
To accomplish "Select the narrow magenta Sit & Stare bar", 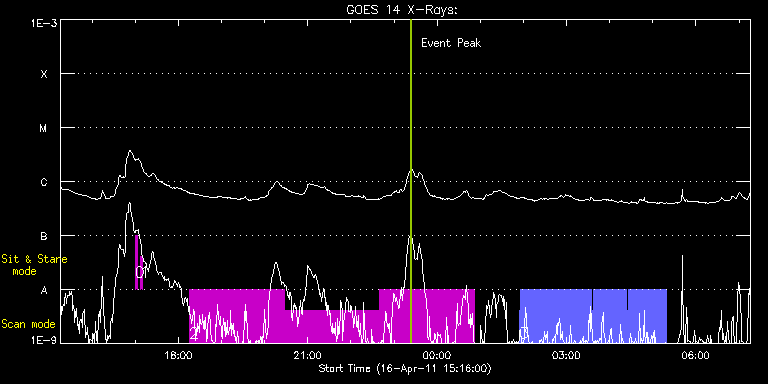I will coord(139,262).
